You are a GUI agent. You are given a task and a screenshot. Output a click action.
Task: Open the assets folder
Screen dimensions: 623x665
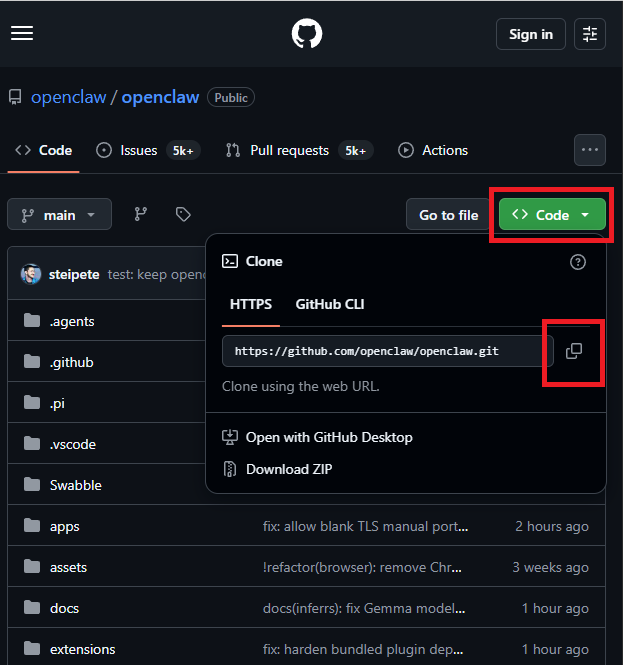[68, 567]
